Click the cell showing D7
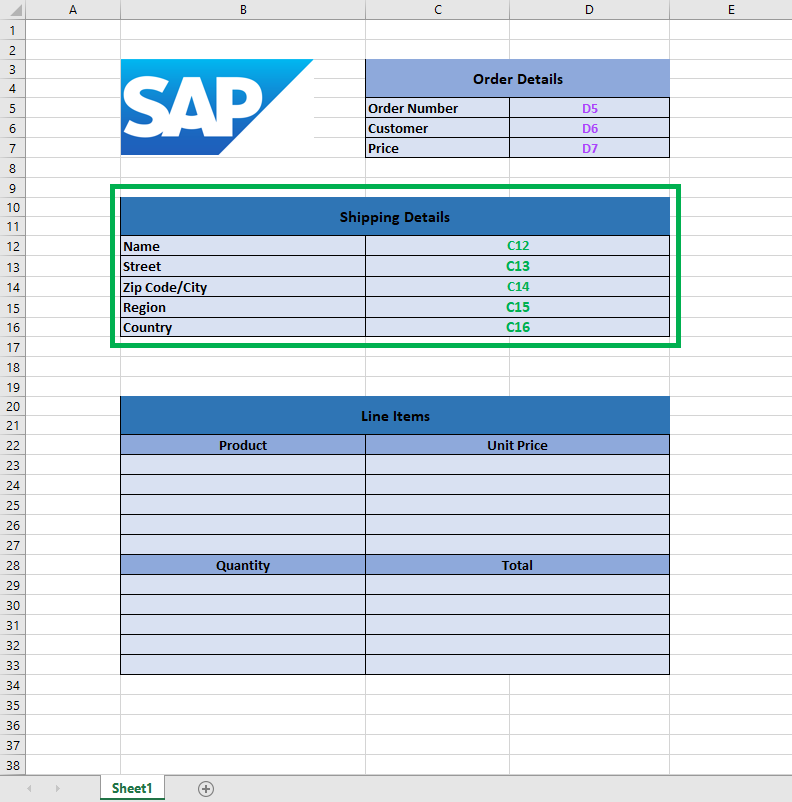The image size is (792, 802). point(589,148)
